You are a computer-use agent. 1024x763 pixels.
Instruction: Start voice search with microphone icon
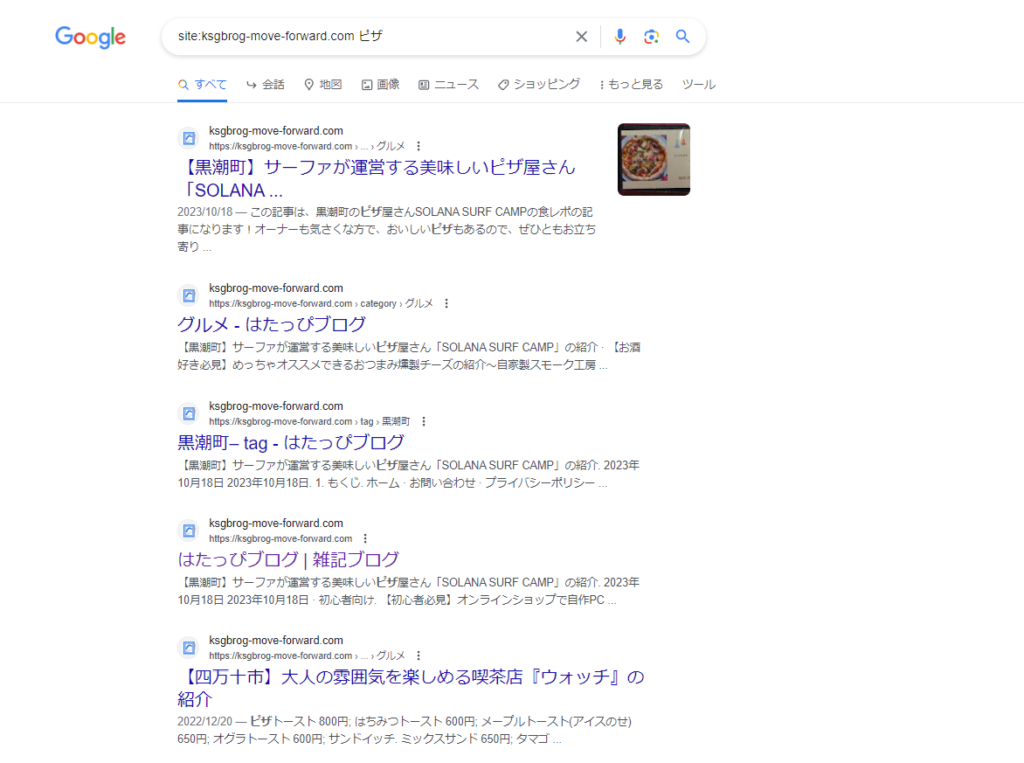(x=620, y=37)
